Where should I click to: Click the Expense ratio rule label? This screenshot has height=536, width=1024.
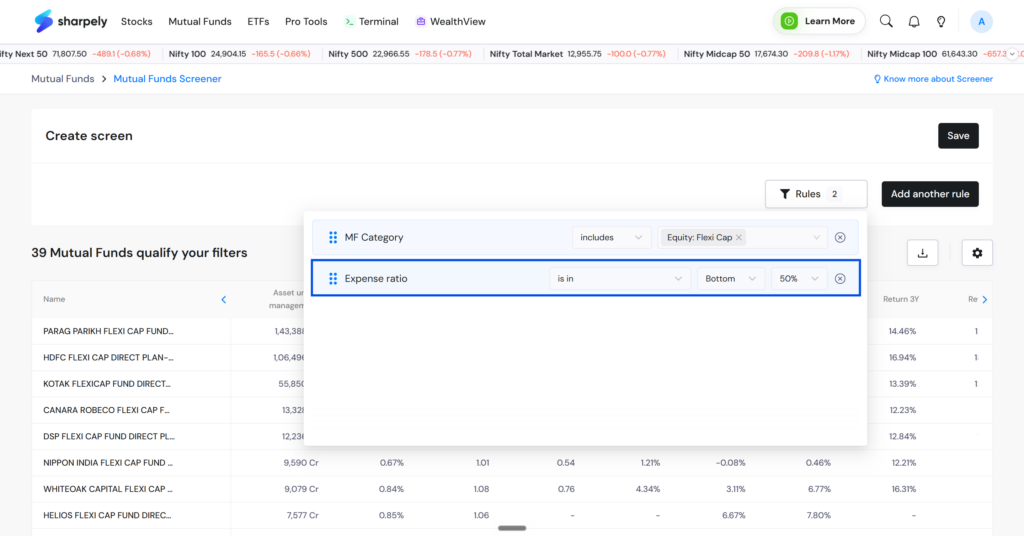point(376,279)
